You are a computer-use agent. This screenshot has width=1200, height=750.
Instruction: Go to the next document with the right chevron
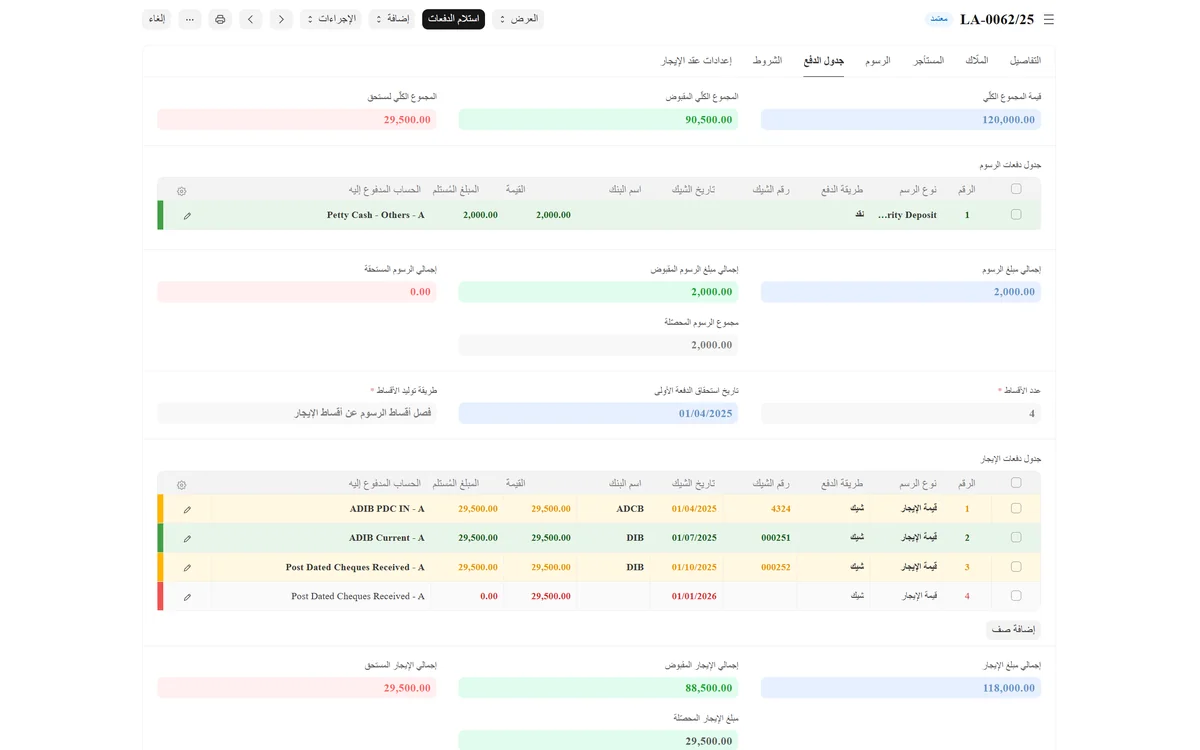(x=281, y=19)
